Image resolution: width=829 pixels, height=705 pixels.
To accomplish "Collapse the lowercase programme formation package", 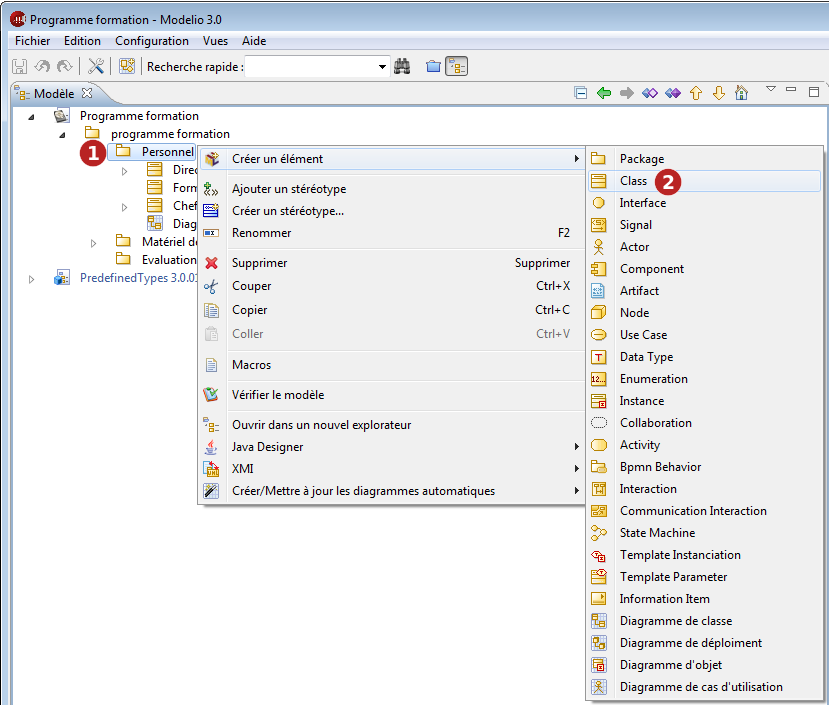I will pos(62,135).
